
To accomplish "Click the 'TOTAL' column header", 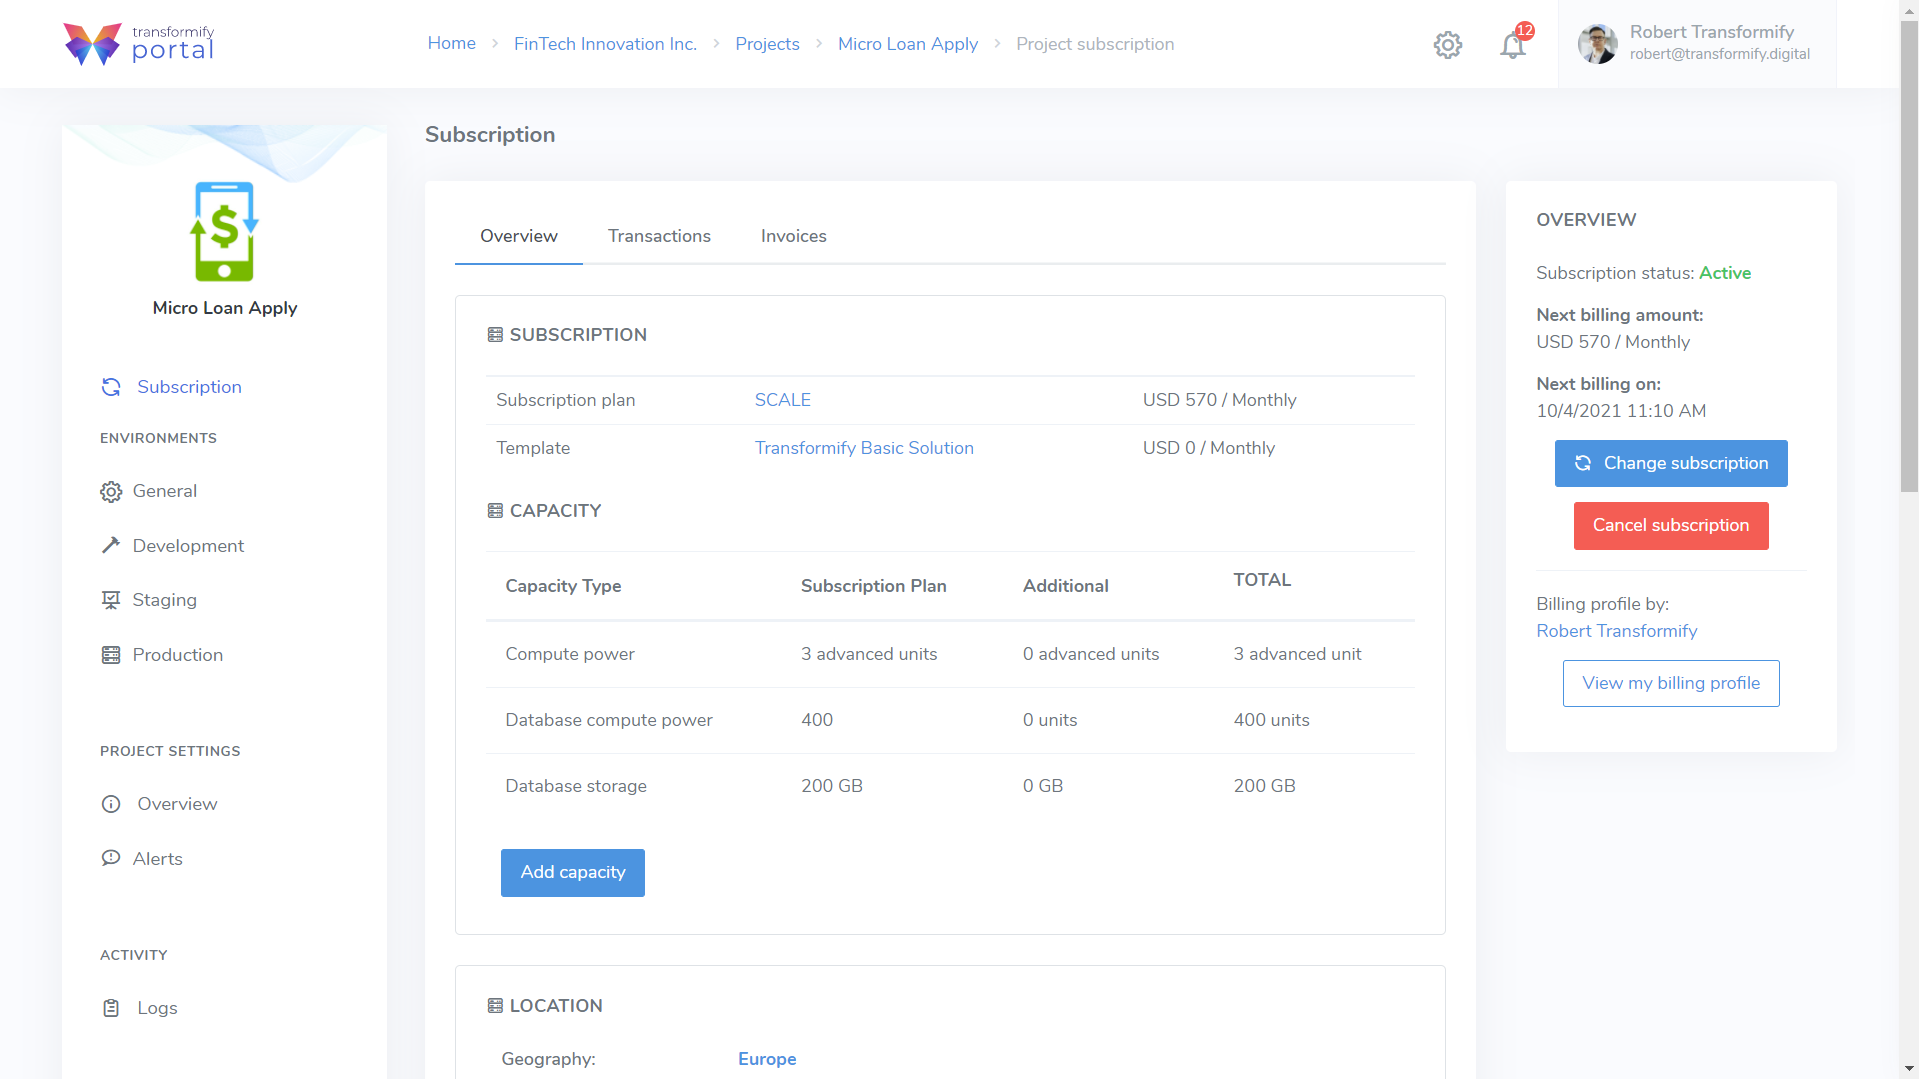I will coord(1261,580).
